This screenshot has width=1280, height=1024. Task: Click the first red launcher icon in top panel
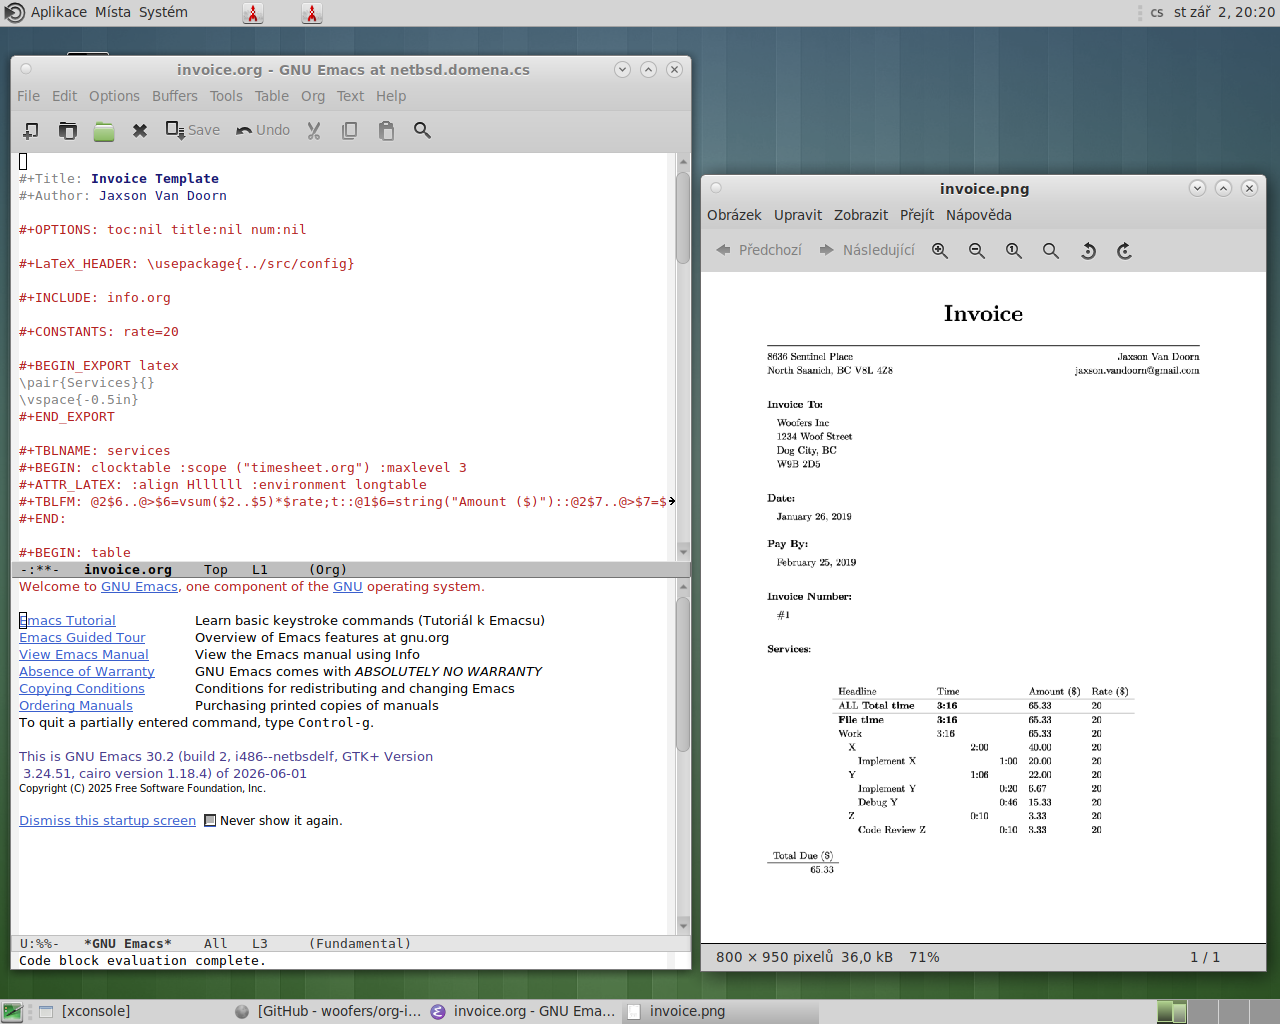253,13
